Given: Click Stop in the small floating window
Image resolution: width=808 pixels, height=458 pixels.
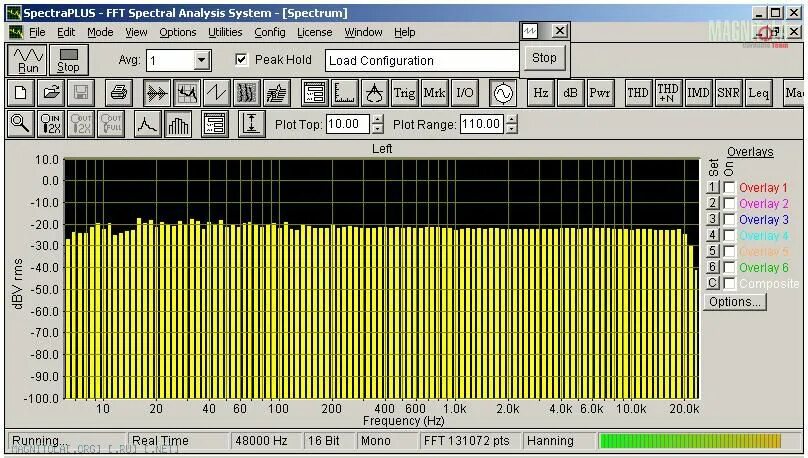Looking at the screenshot, I should click(544, 58).
